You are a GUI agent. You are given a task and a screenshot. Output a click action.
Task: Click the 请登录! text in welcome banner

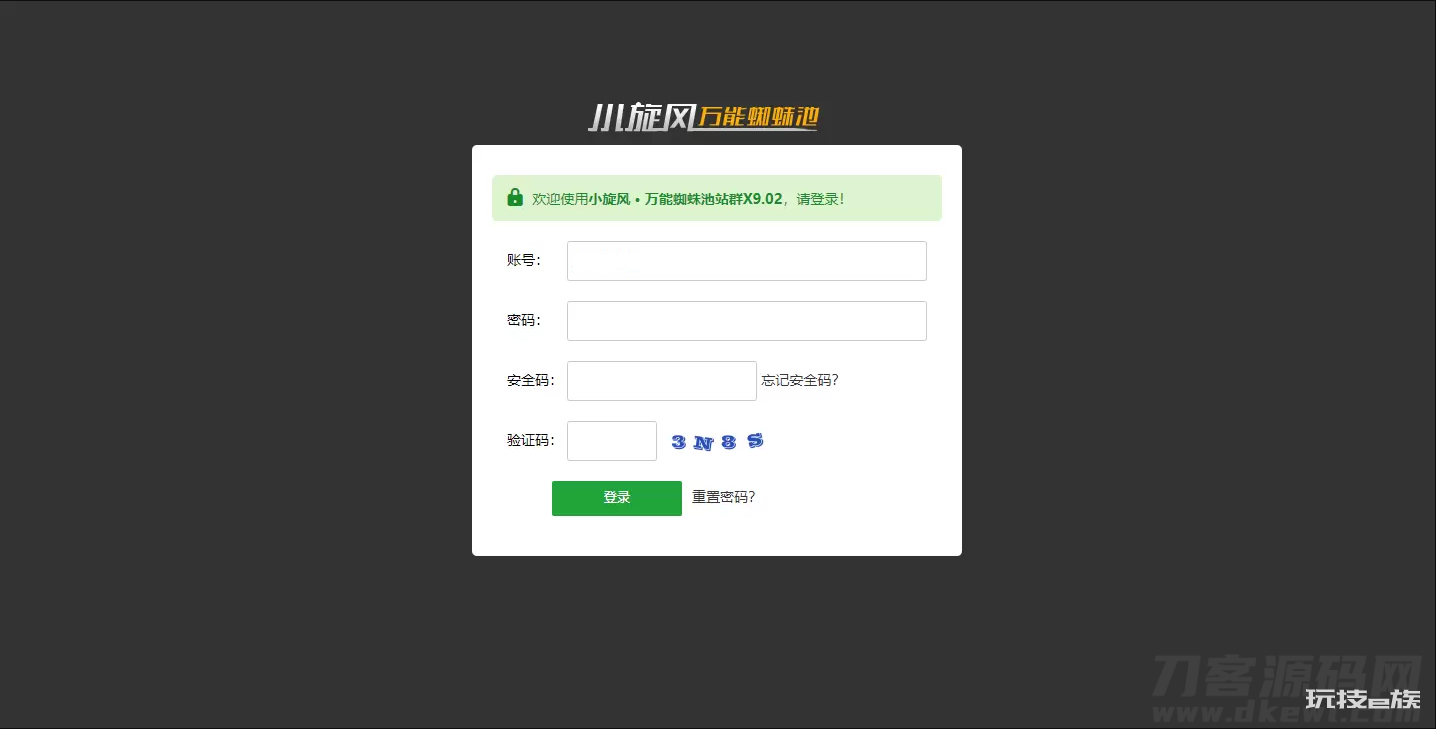pyautogui.click(x=820, y=198)
